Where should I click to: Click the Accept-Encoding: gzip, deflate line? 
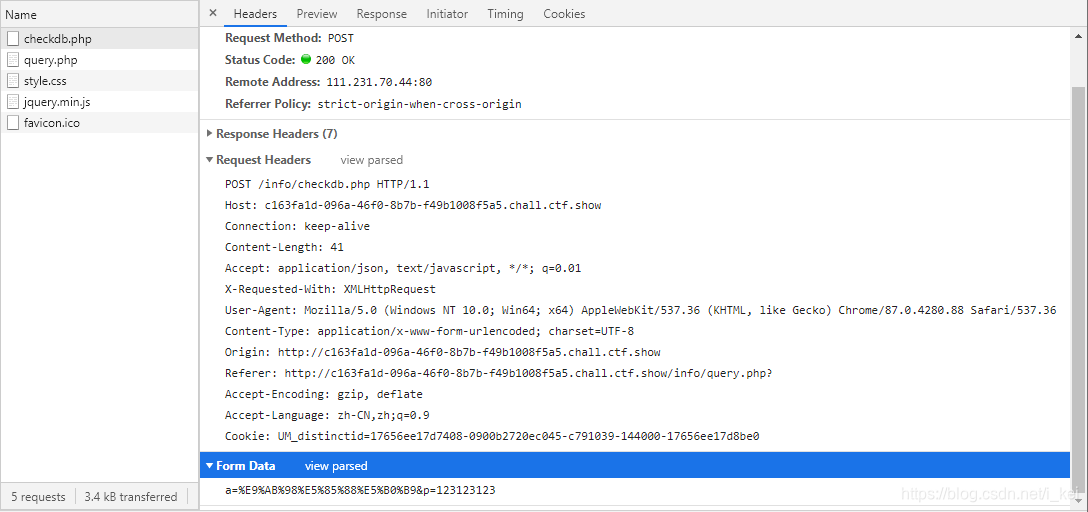(x=324, y=394)
